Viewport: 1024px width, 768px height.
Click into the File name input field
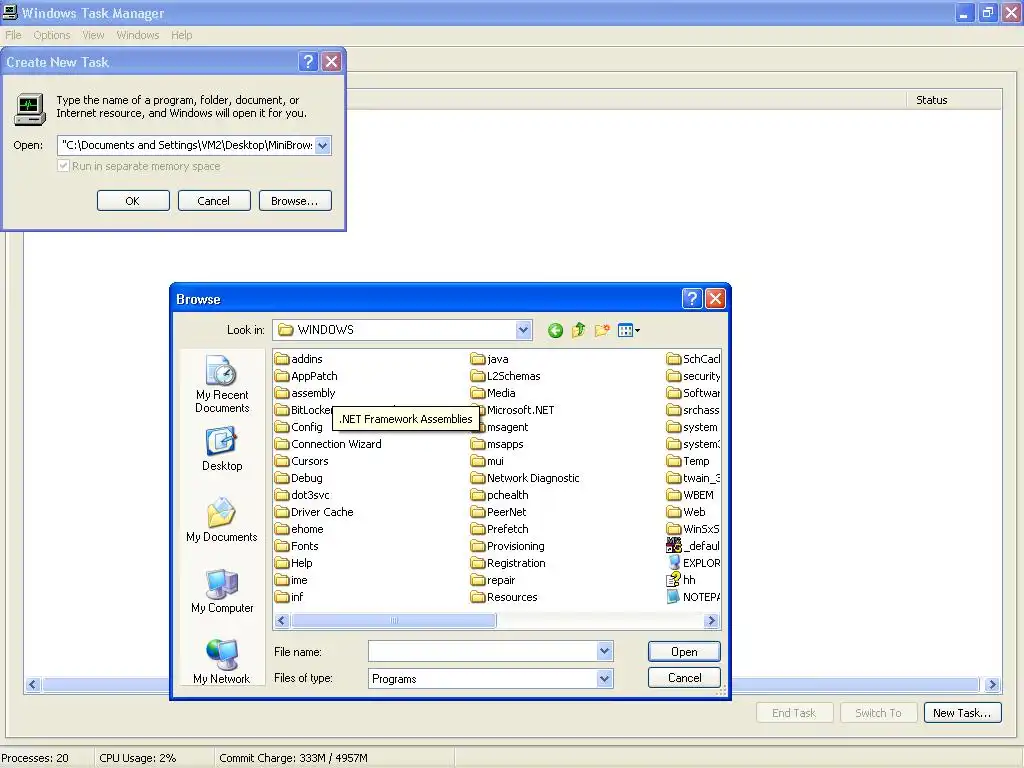483,651
